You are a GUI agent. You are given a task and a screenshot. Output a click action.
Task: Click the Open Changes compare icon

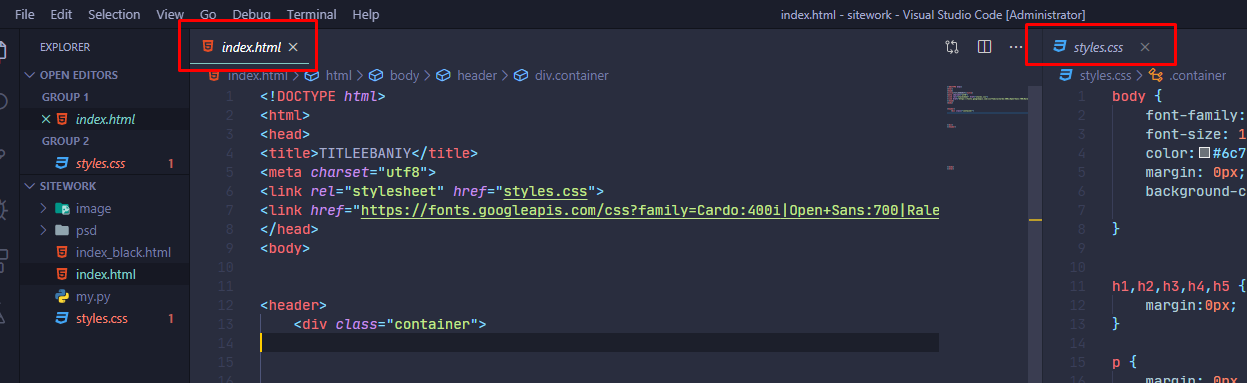tap(952, 47)
